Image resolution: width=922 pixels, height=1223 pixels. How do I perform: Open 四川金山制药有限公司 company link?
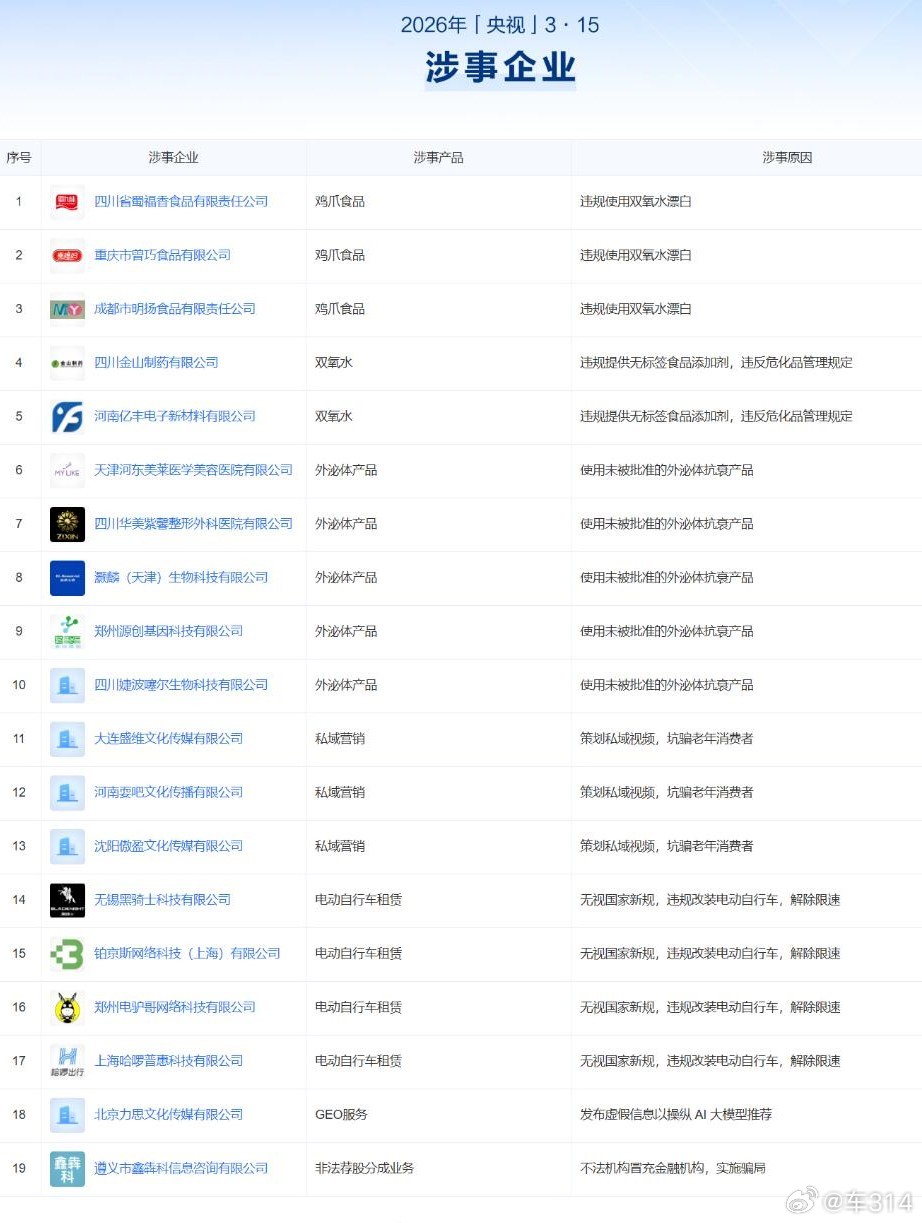coord(156,363)
